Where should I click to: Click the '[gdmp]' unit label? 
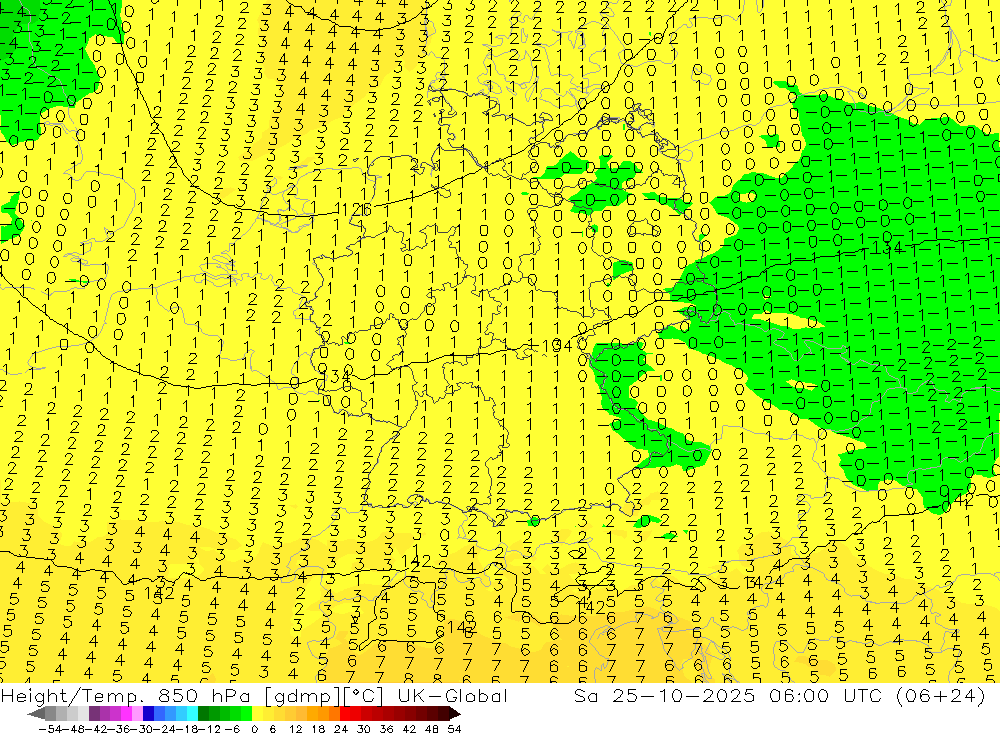(x=302, y=697)
